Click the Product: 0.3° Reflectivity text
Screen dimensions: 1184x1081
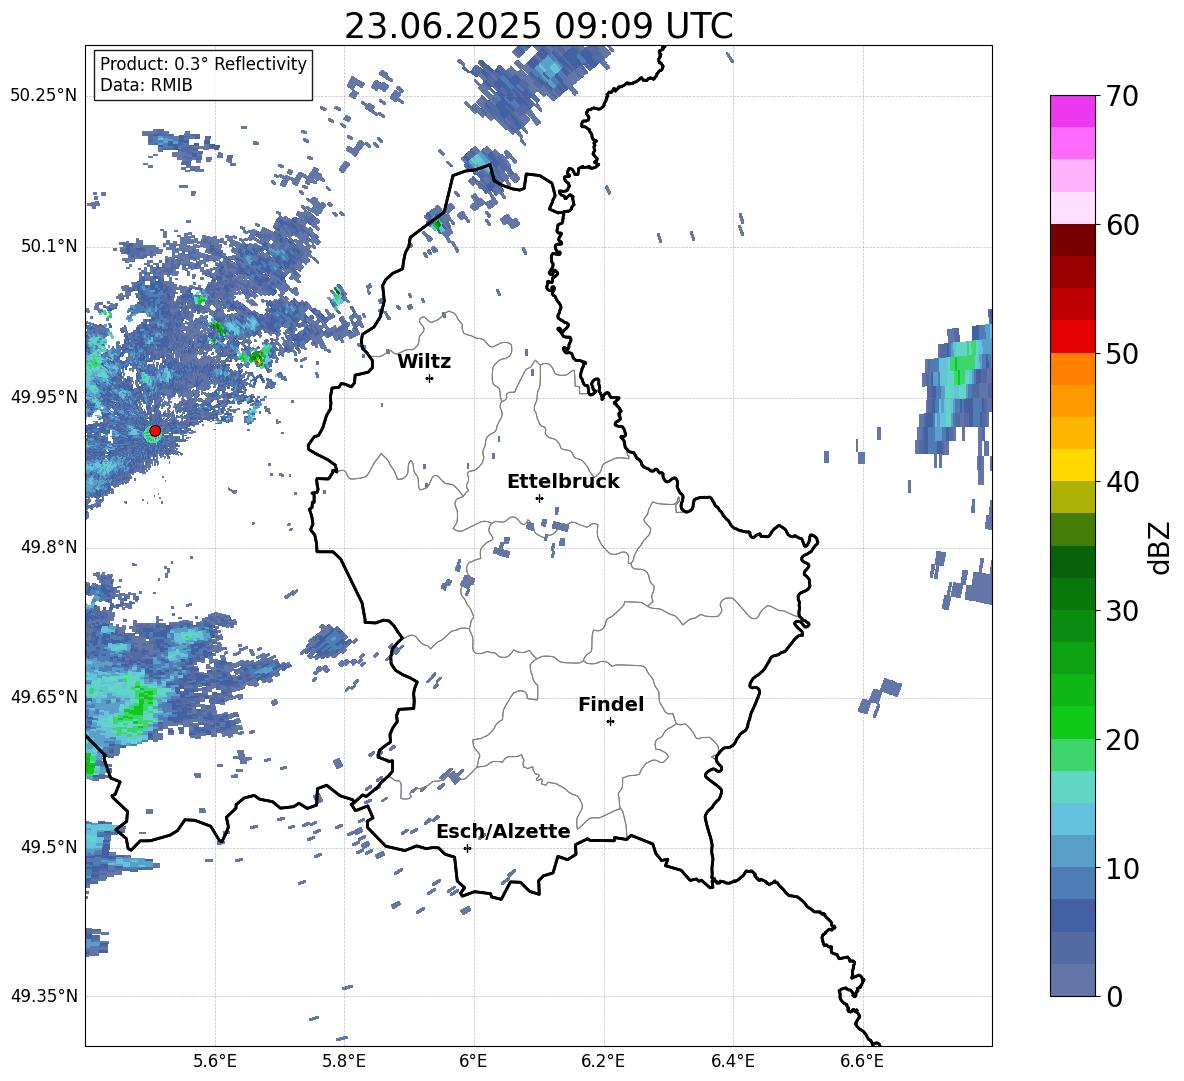pos(203,64)
